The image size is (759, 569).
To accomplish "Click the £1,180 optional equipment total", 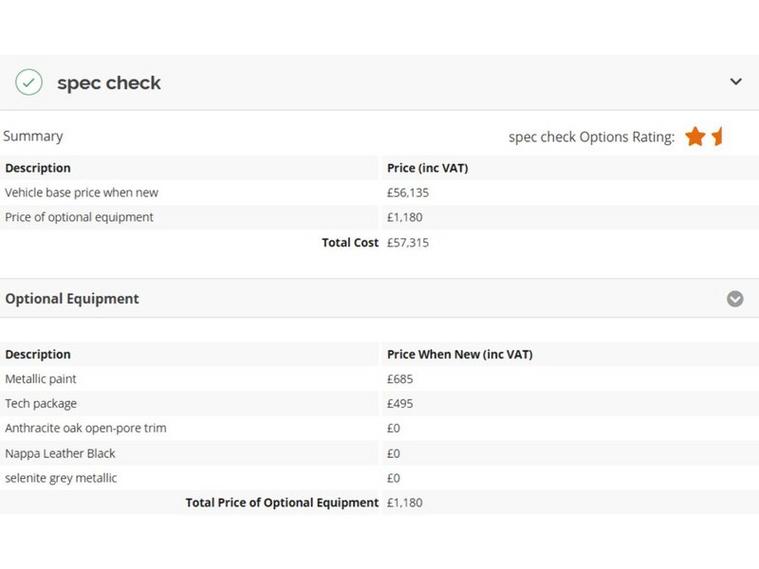I will [405, 503].
